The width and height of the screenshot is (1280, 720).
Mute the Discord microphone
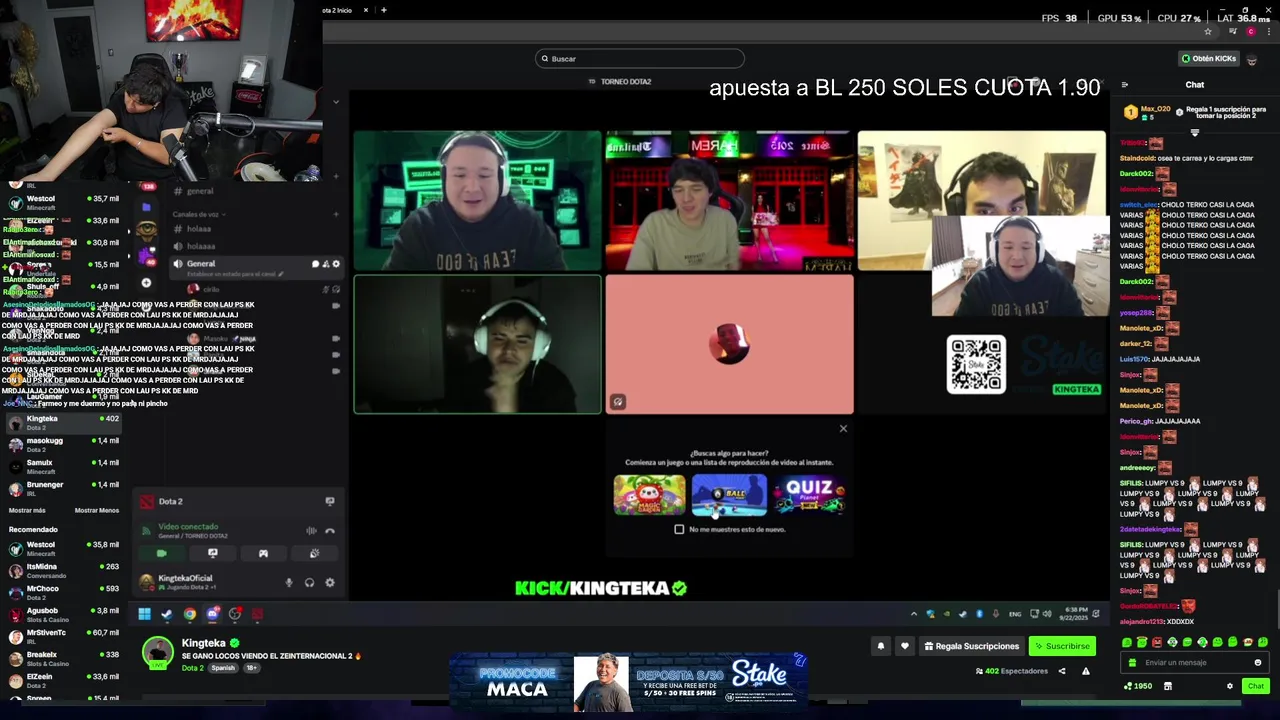[289, 582]
